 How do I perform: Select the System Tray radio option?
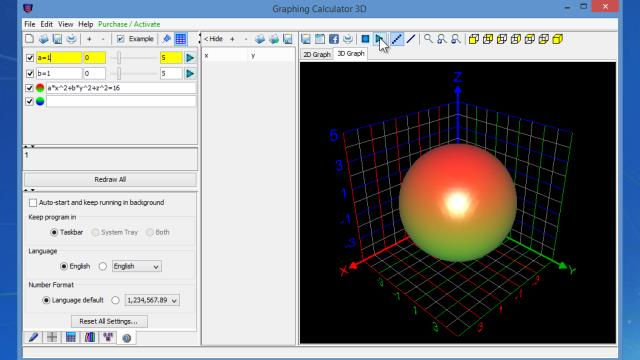pos(96,232)
